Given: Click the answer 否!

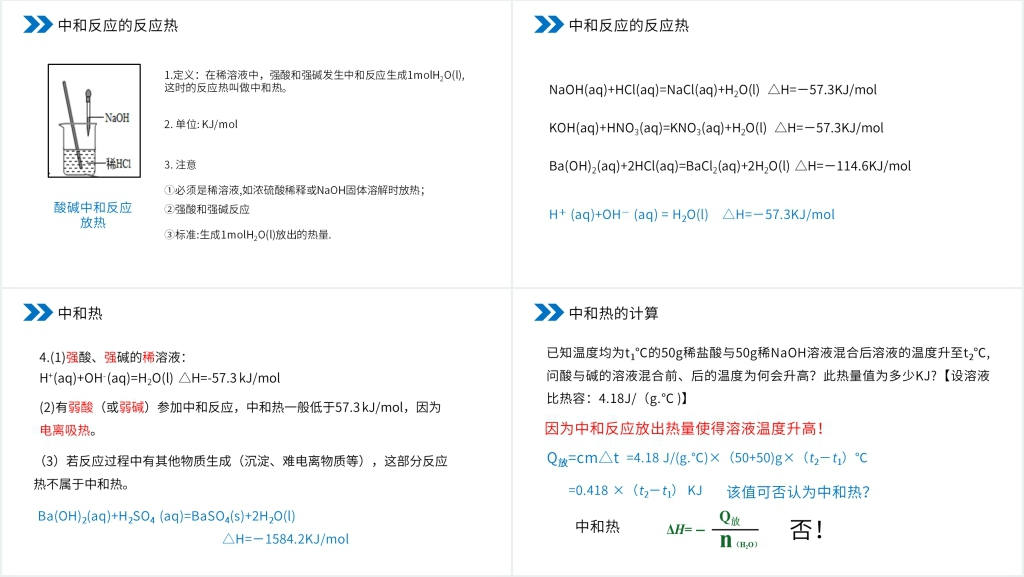Looking at the screenshot, I should [x=807, y=529].
